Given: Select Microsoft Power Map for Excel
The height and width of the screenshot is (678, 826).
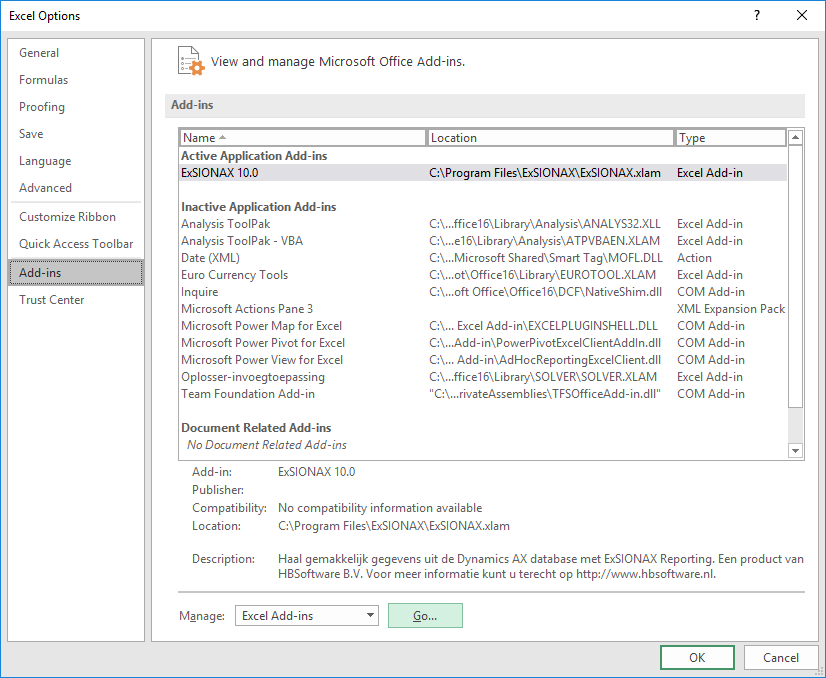Looking at the screenshot, I should 483,326.
